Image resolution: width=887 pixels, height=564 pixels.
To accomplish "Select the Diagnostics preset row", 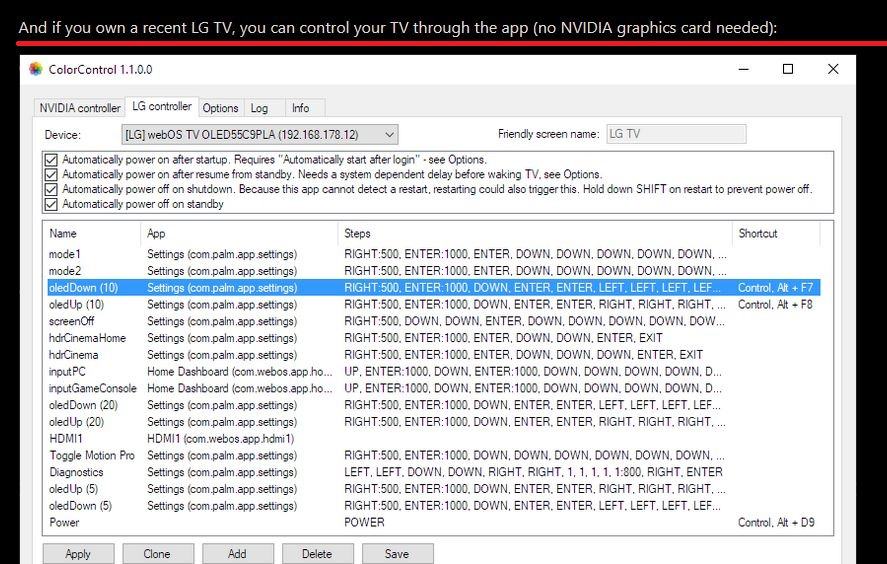I will [434, 472].
